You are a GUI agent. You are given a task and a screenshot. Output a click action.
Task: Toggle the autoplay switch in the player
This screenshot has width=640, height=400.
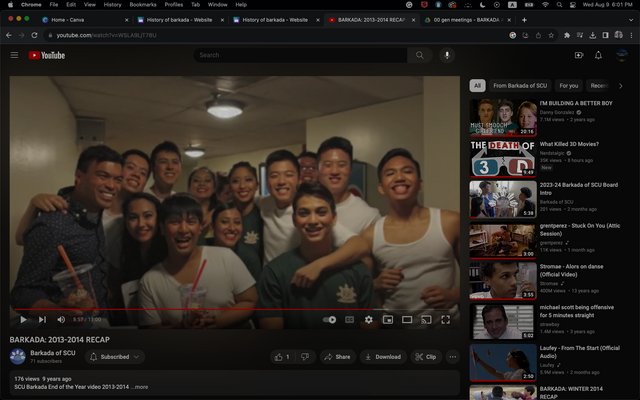click(330, 319)
